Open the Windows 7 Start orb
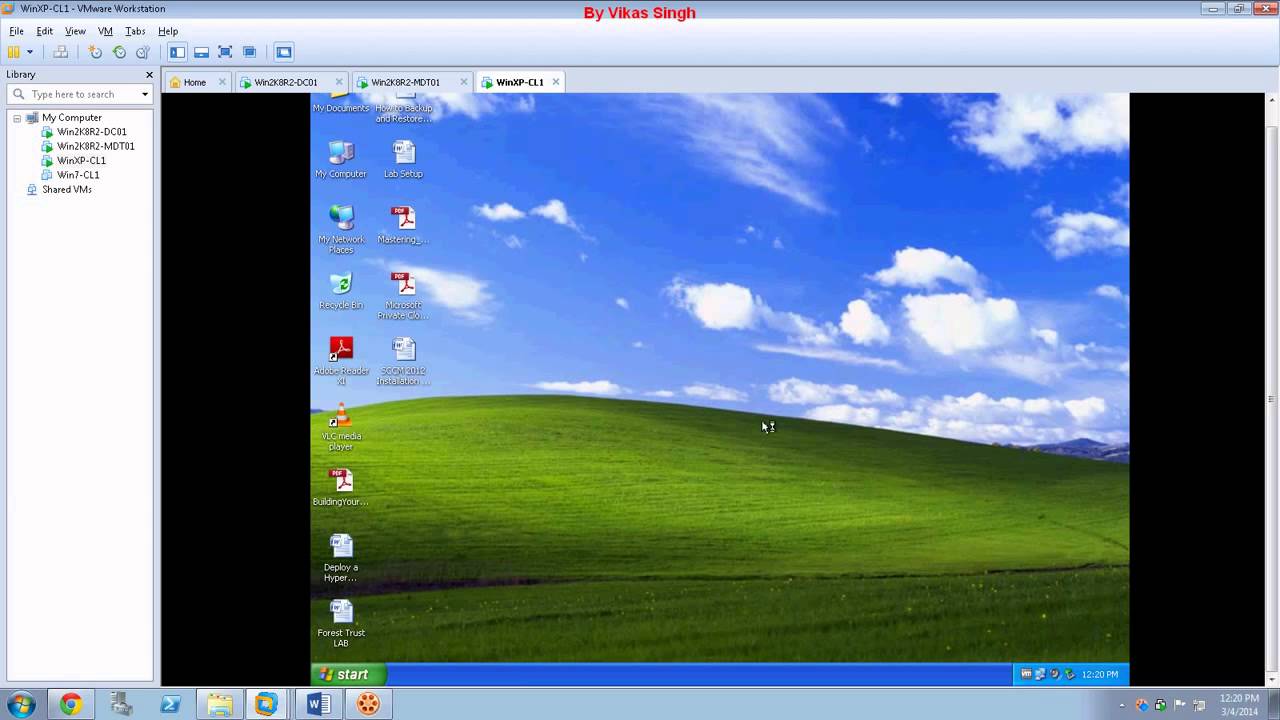 (21, 704)
